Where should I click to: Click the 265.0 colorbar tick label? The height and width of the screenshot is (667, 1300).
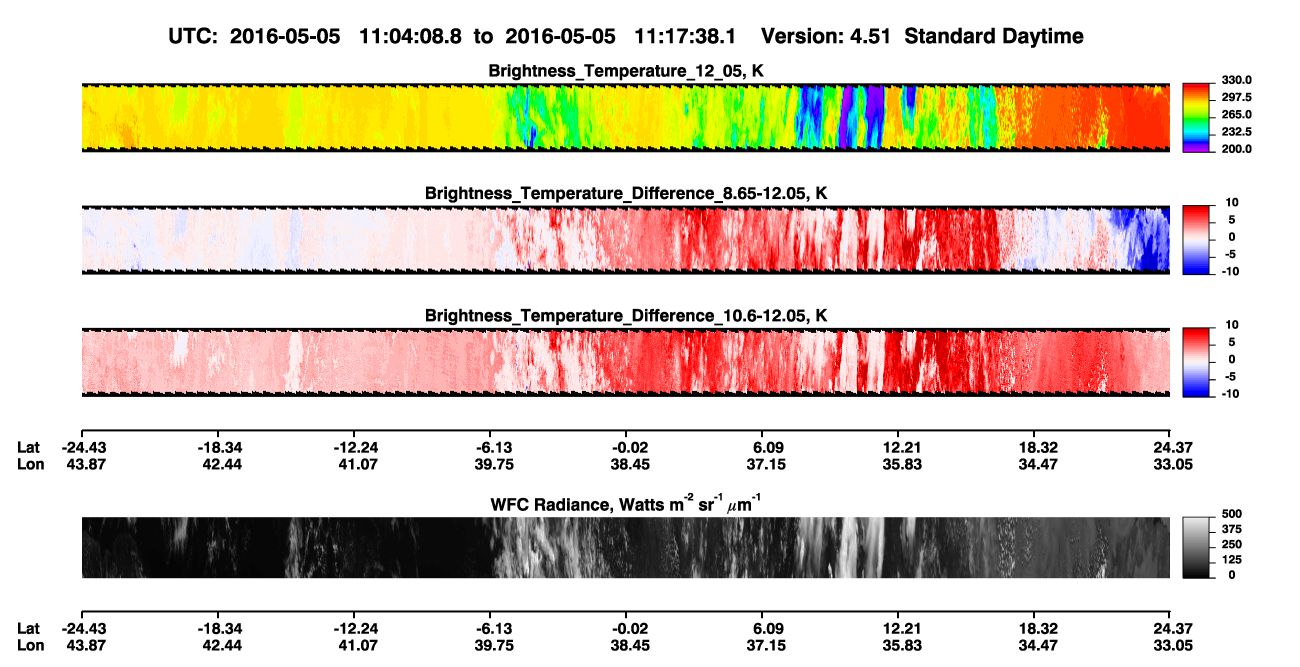click(x=1236, y=115)
